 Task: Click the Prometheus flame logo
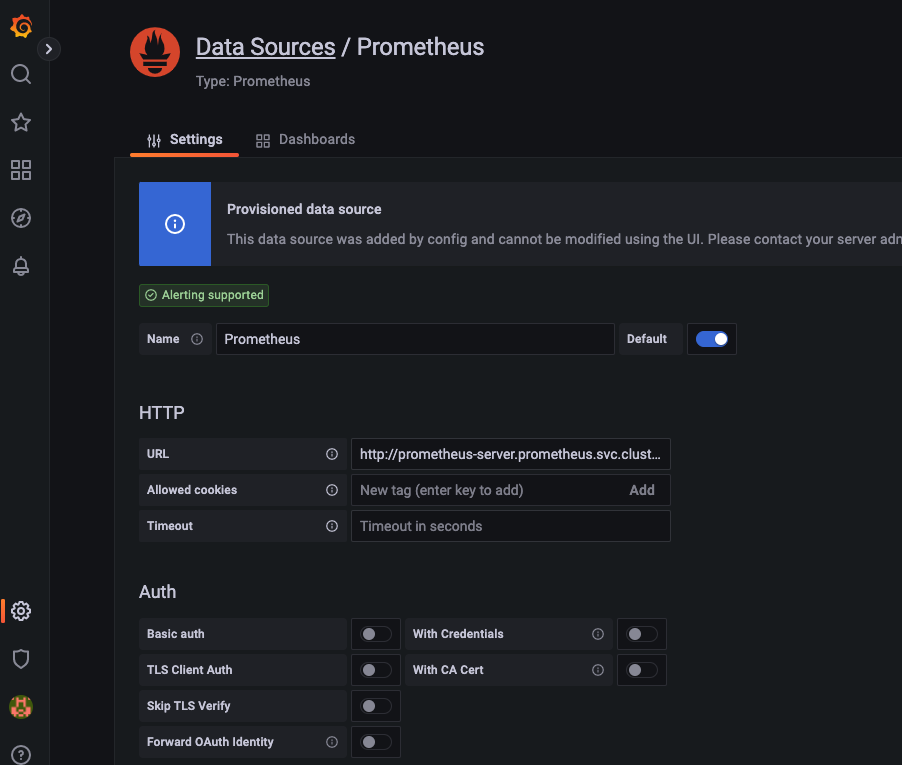[x=155, y=52]
